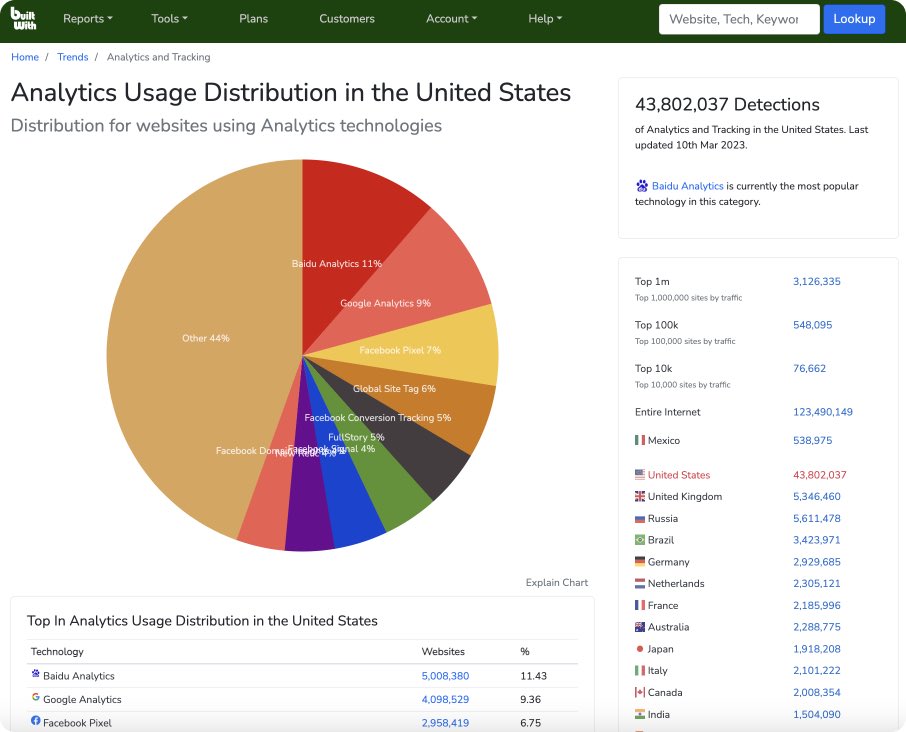Screen dimensions: 906x732
Task: Click the 'Websites' column header
Action: click(443, 651)
